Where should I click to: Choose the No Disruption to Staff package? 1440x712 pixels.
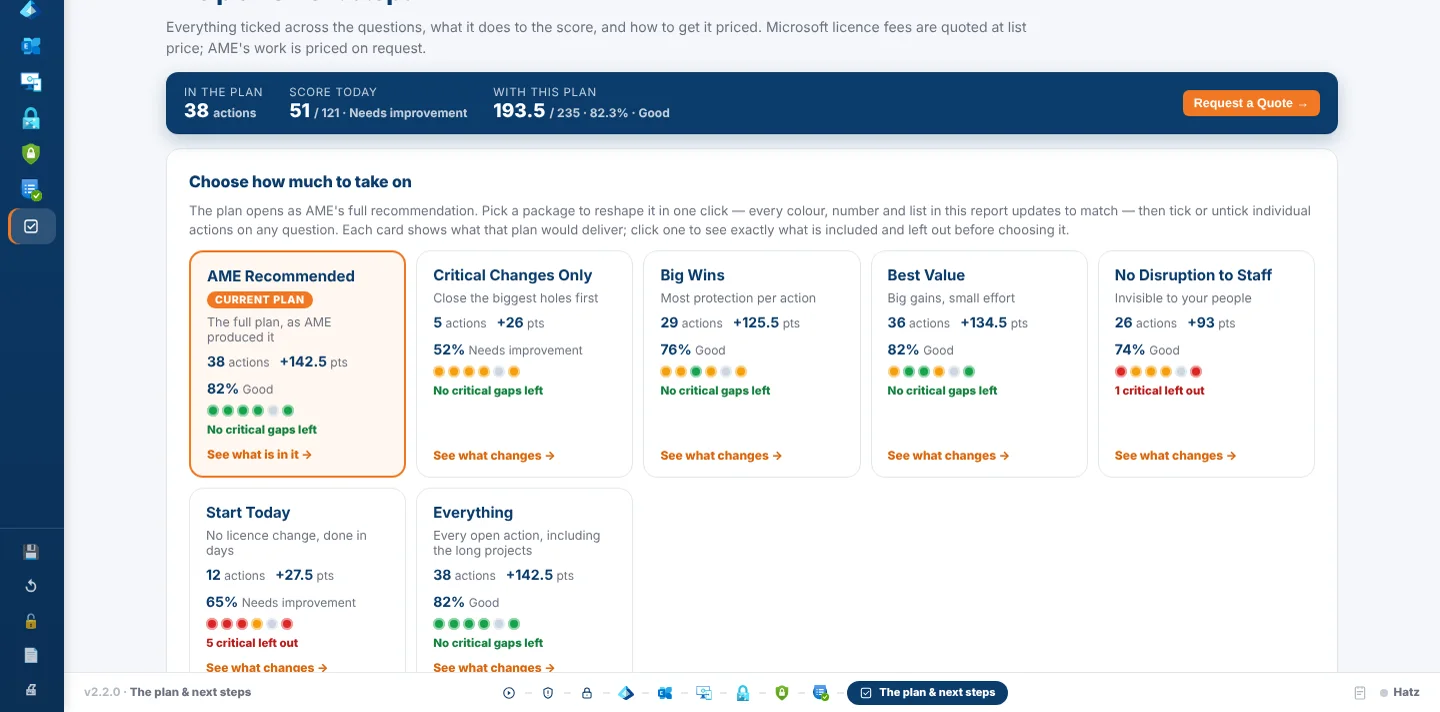pos(1206,364)
